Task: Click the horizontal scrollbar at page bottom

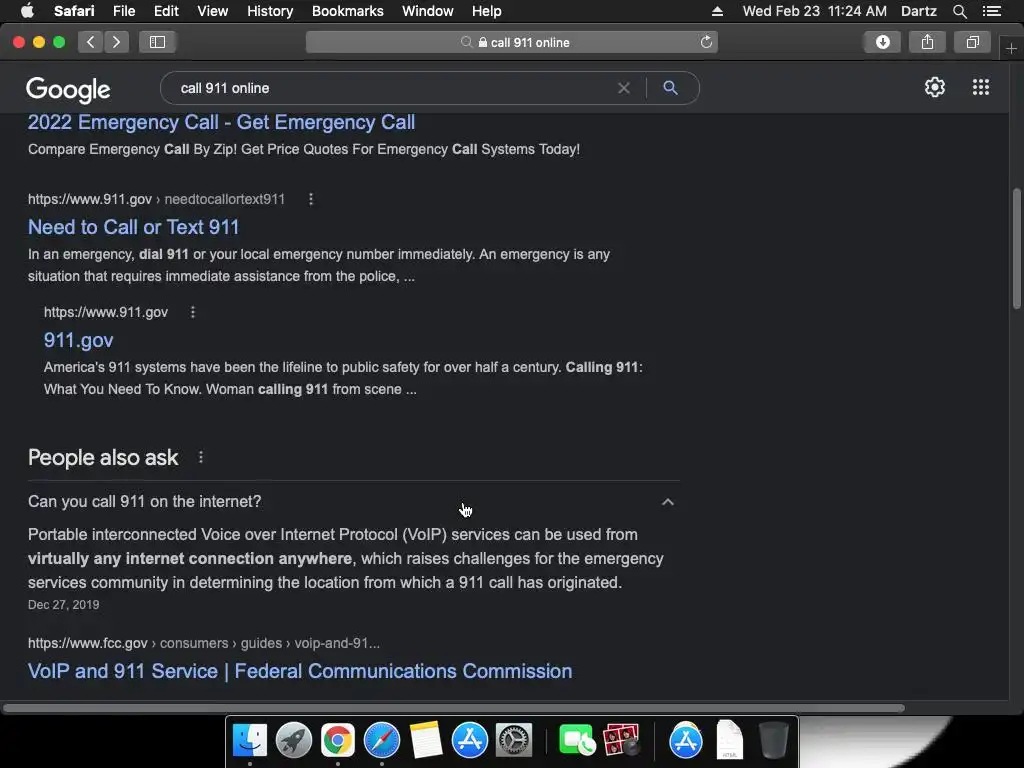Action: pyautogui.click(x=454, y=708)
